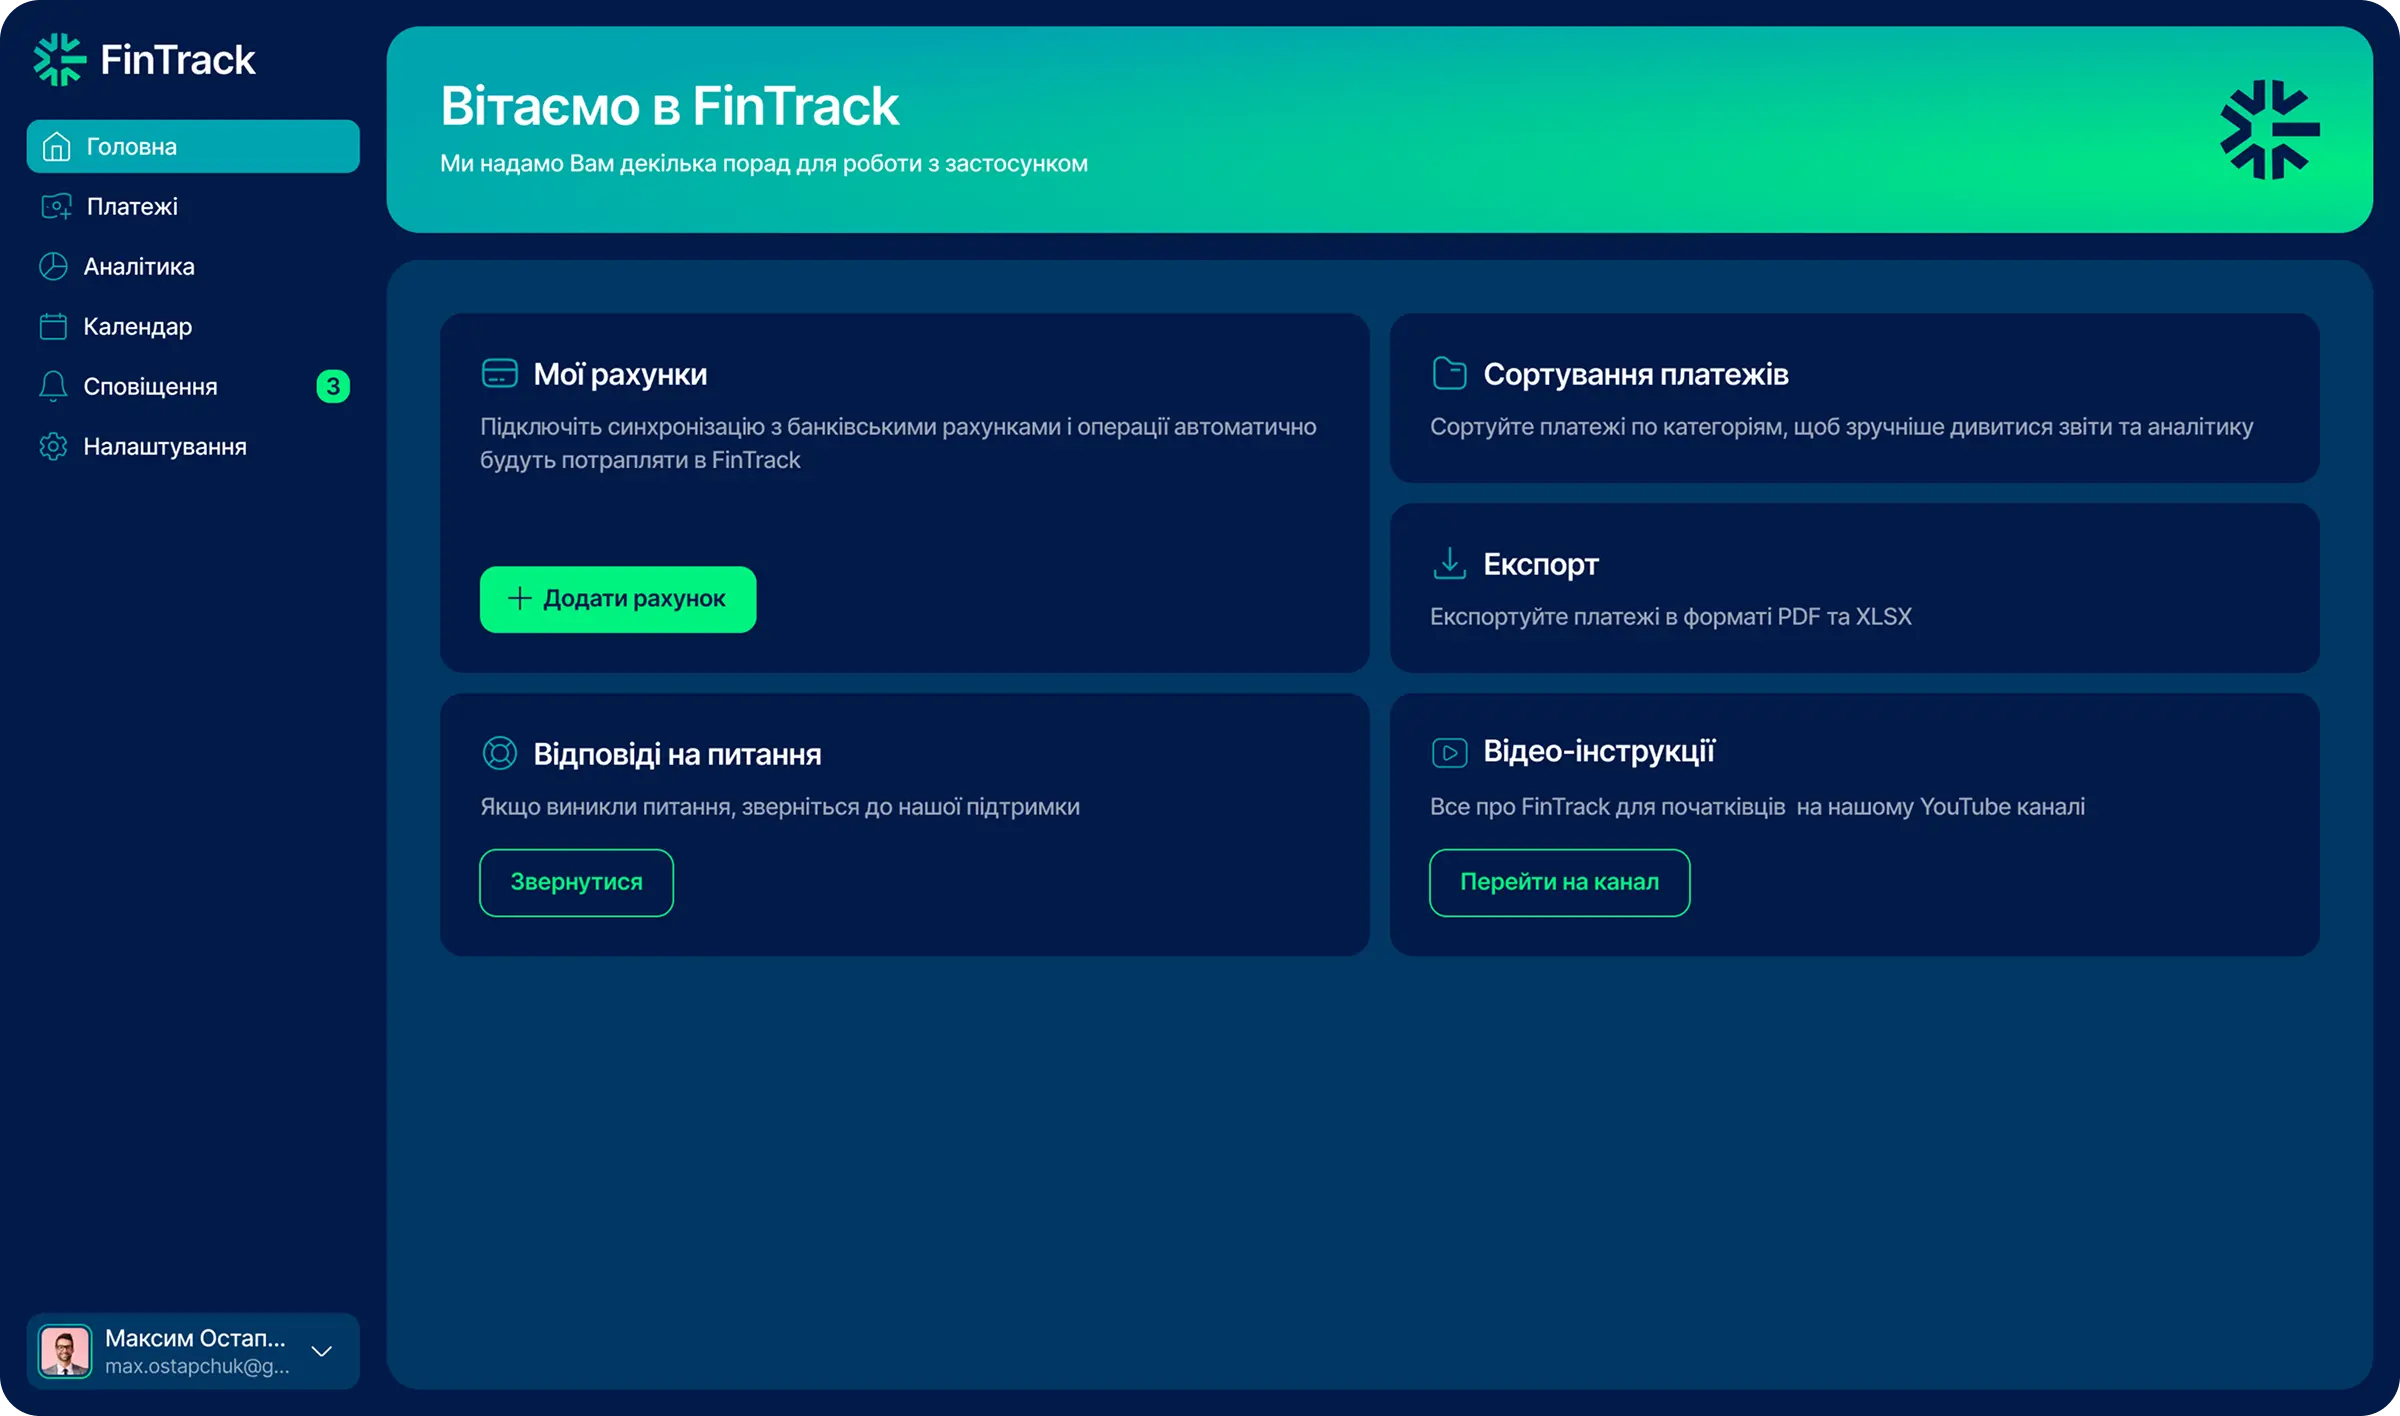
Task: Click the home icon next to Головна
Action: pos(57,147)
